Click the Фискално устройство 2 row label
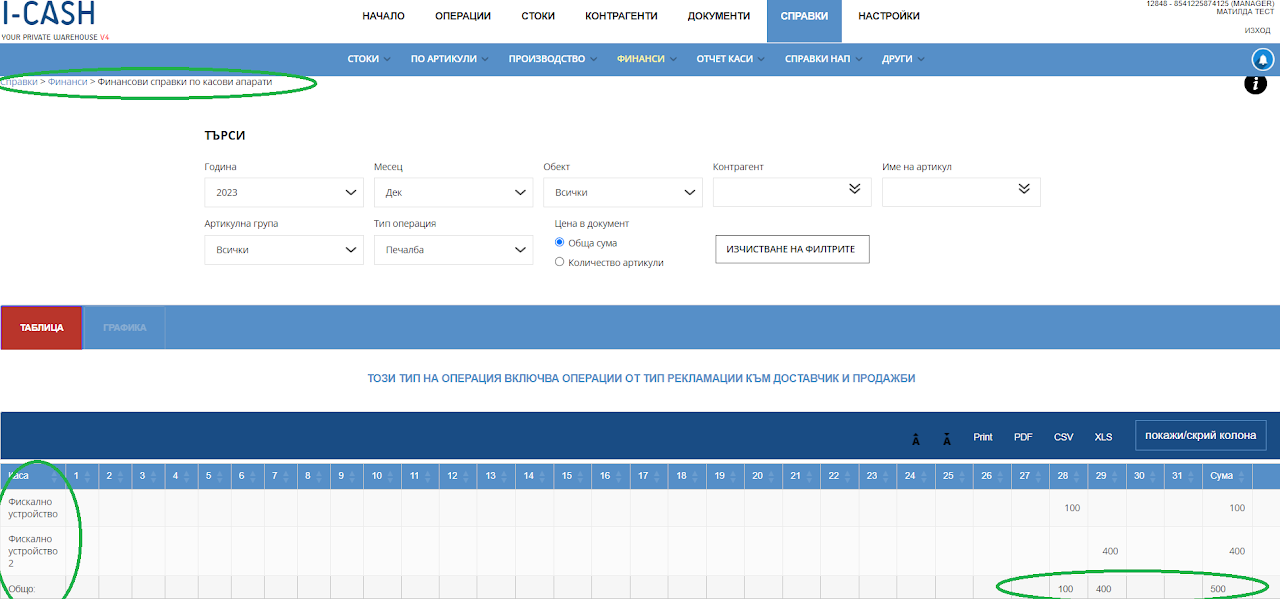Image resolution: width=1280 pixels, height=599 pixels. click(x=33, y=551)
